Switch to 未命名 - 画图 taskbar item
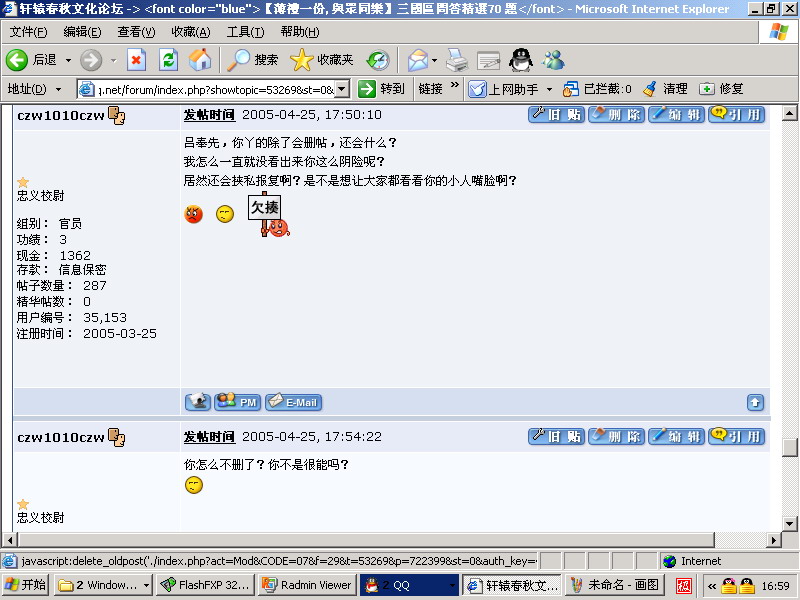The image size is (800, 600). (615, 585)
